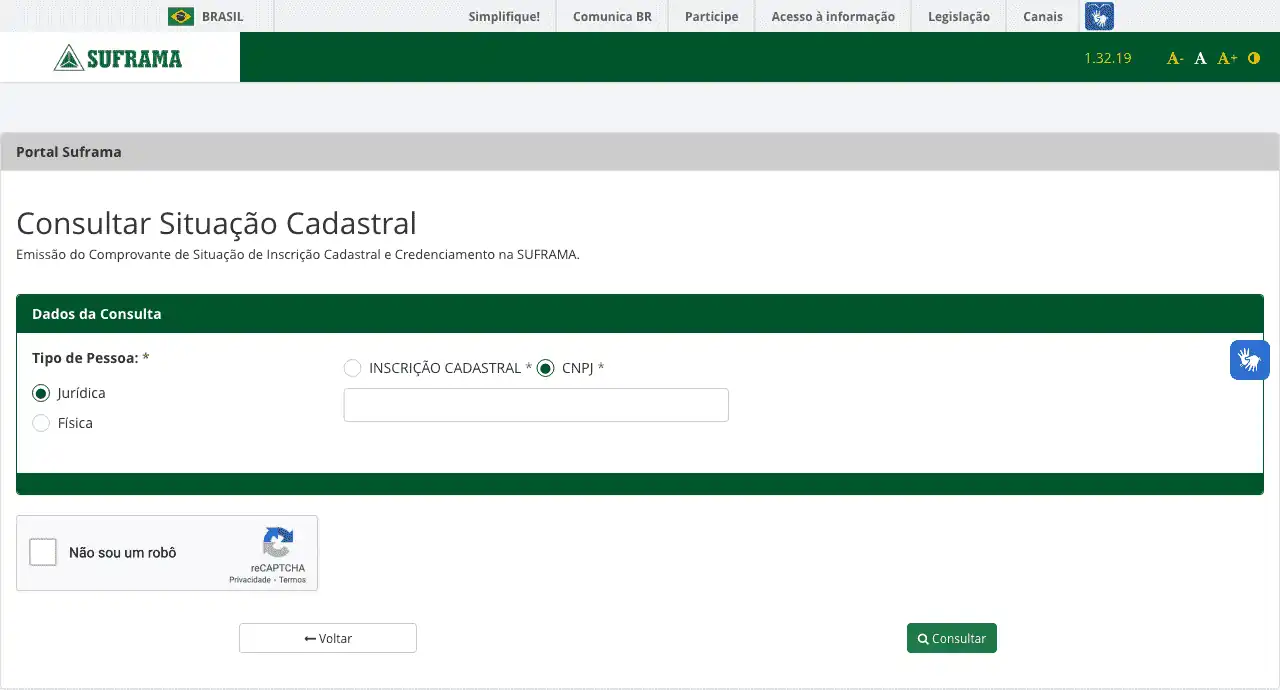Reset font size with A button
1280x690 pixels.
tap(1201, 59)
